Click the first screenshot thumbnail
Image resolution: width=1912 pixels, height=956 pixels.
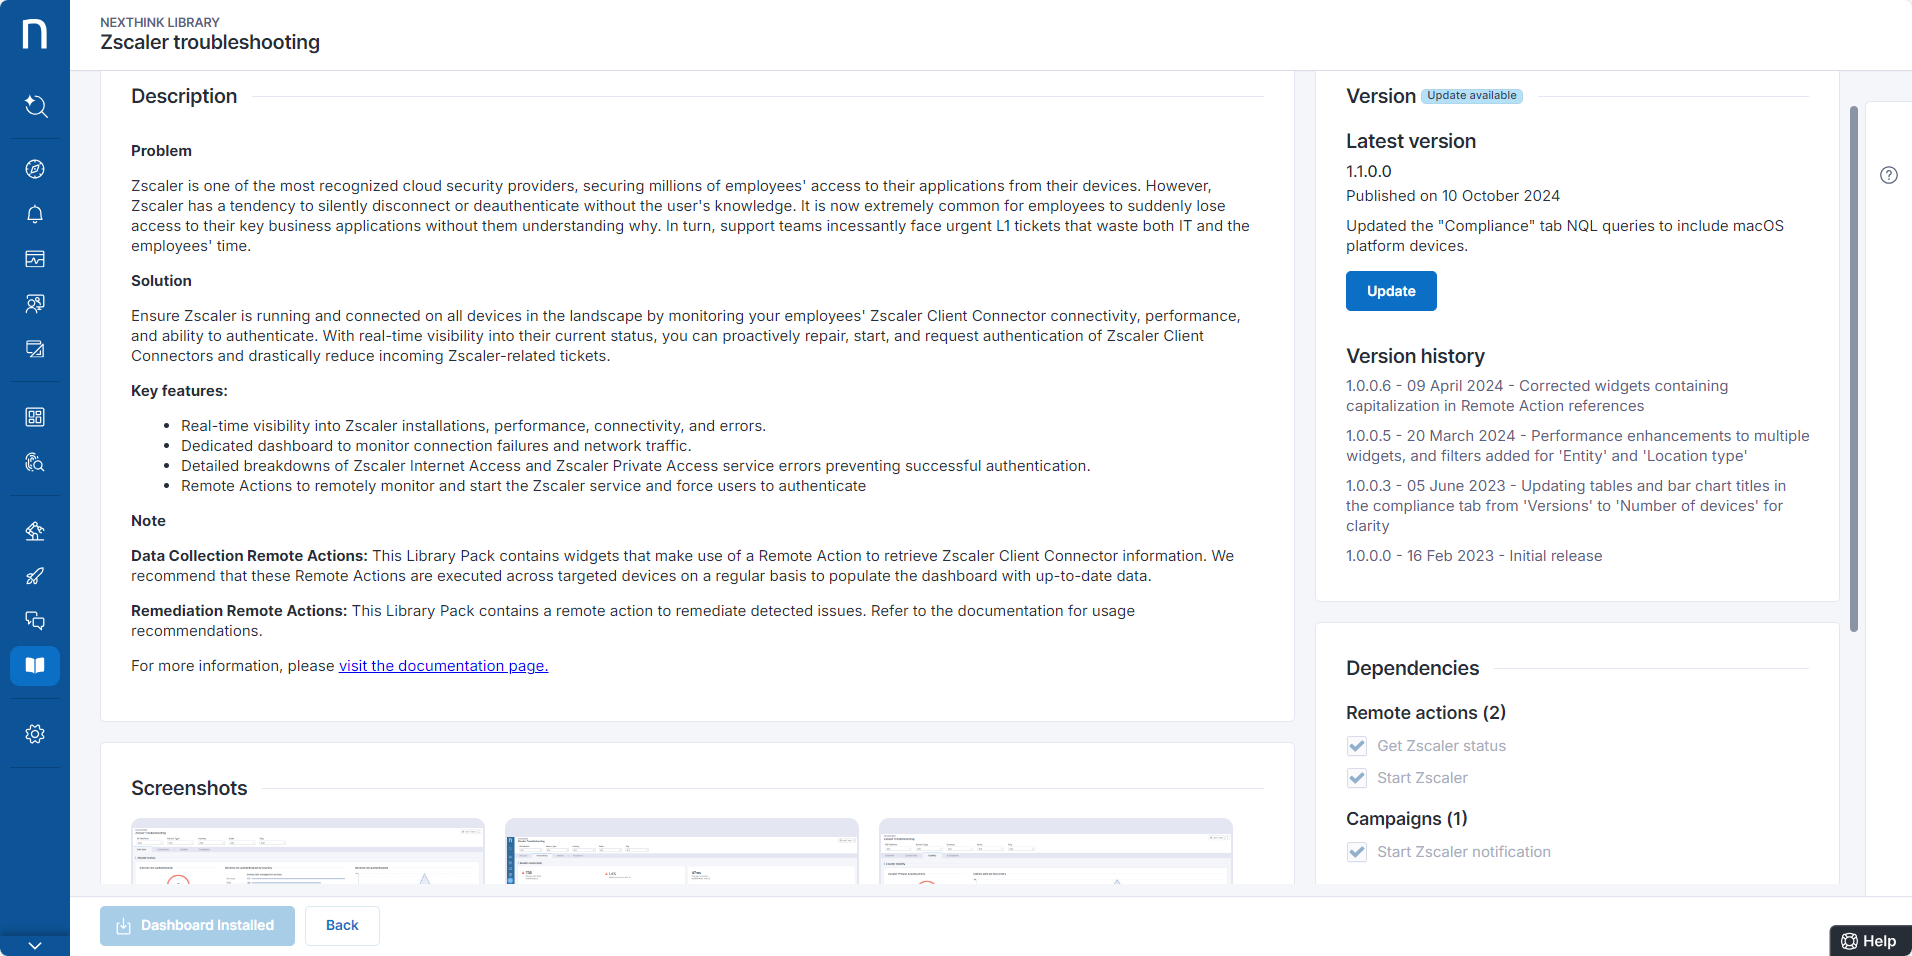coord(308,852)
